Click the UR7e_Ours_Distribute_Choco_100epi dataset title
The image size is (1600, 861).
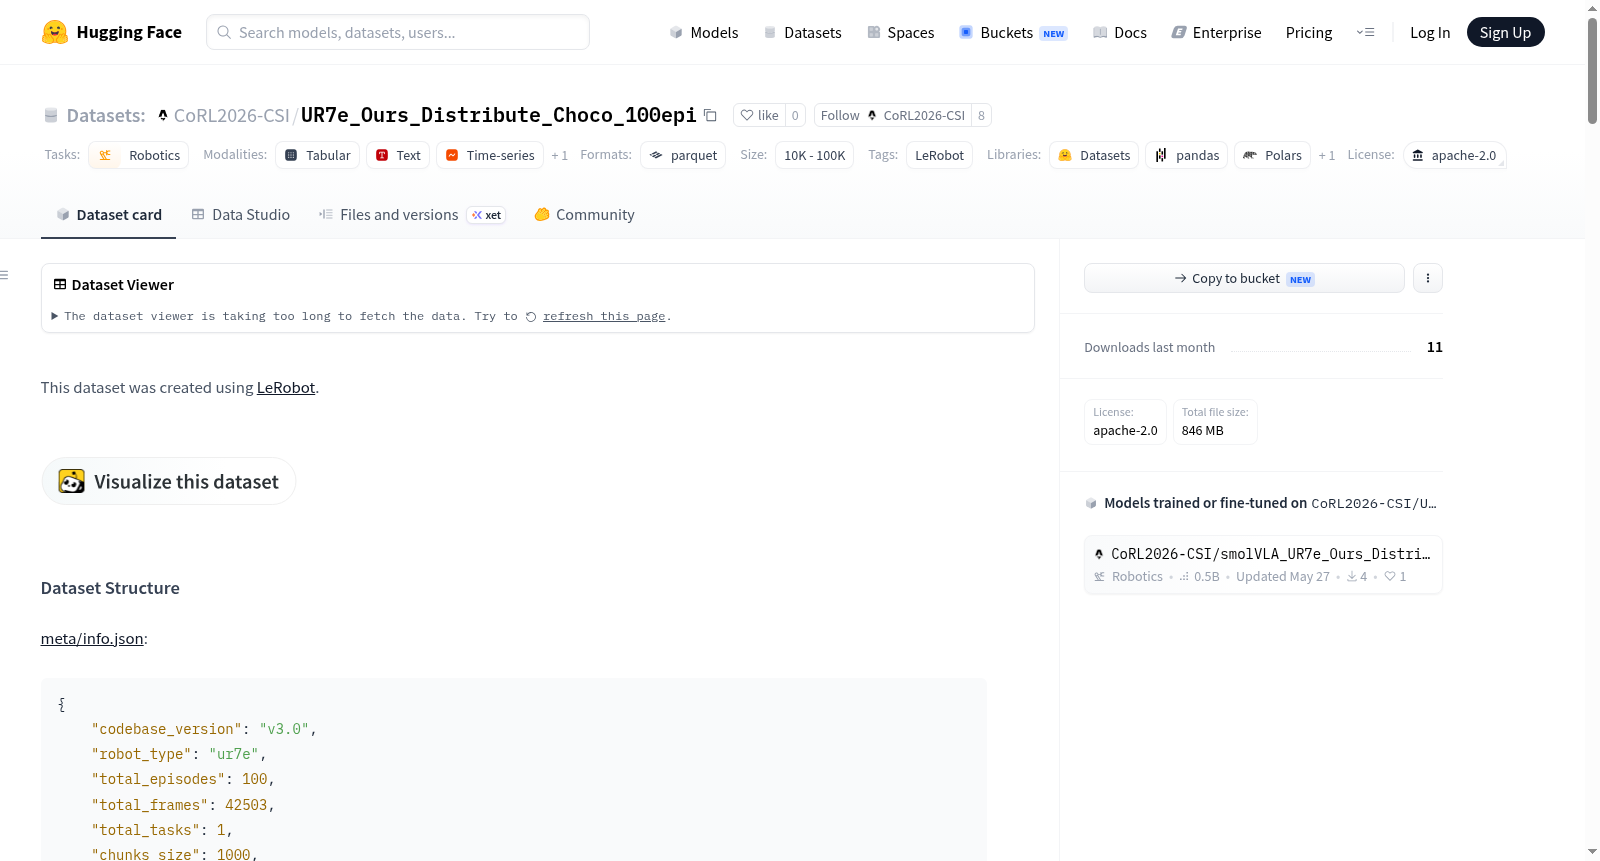pyautogui.click(x=499, y=115)
